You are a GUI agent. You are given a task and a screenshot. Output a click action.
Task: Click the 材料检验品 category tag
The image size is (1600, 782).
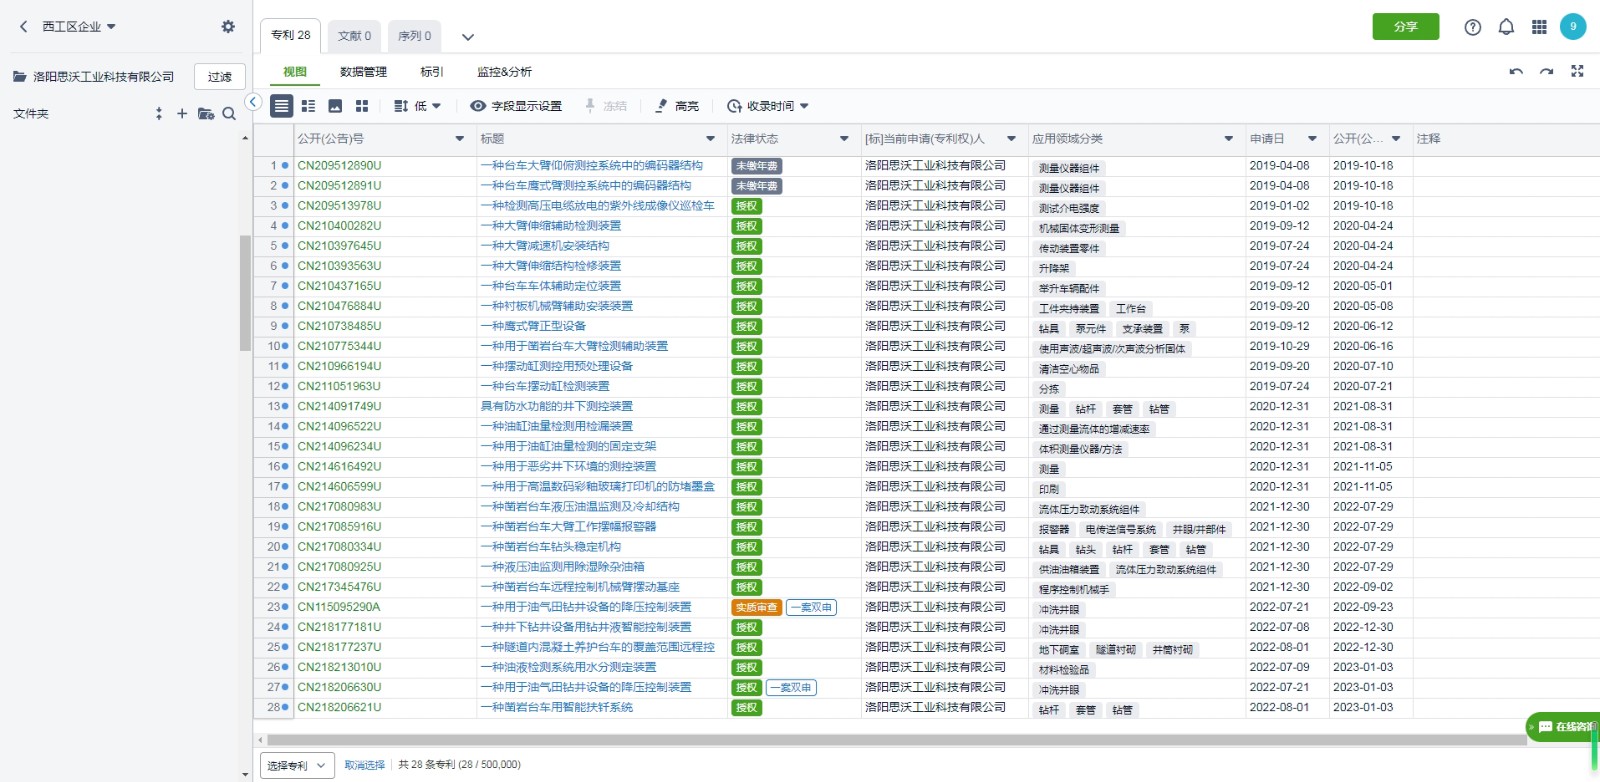coord(1063,670)
